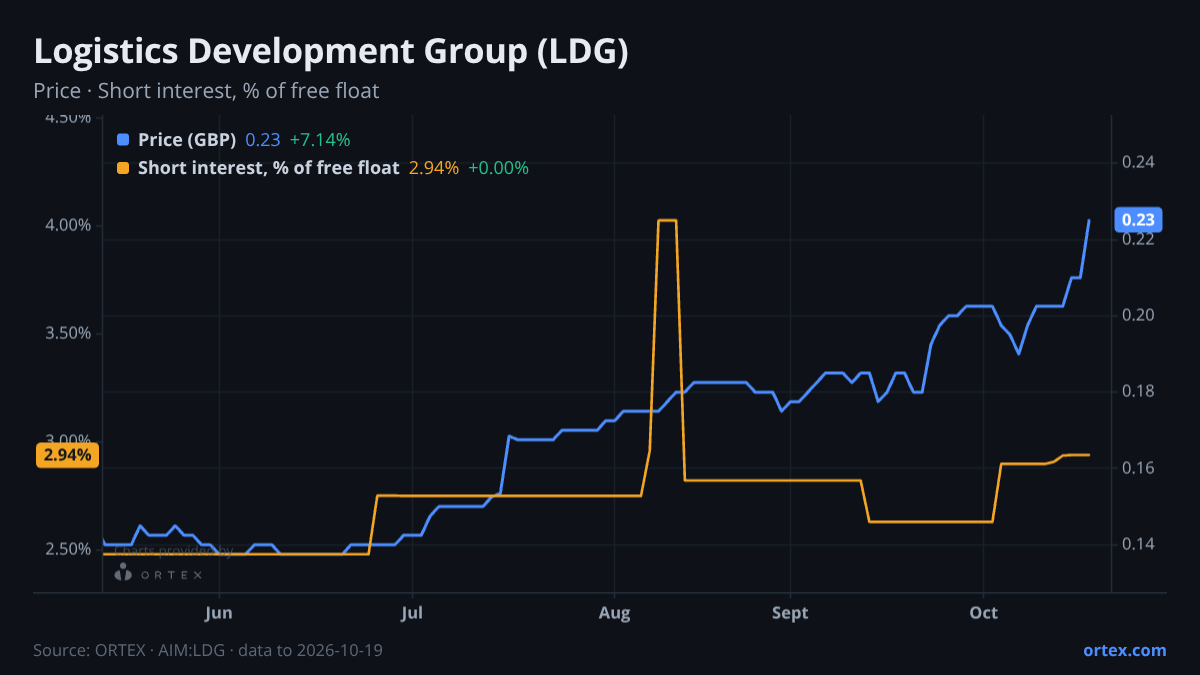Click the Source: ORTEX · AIM:LDG footer text

(208, 650)
